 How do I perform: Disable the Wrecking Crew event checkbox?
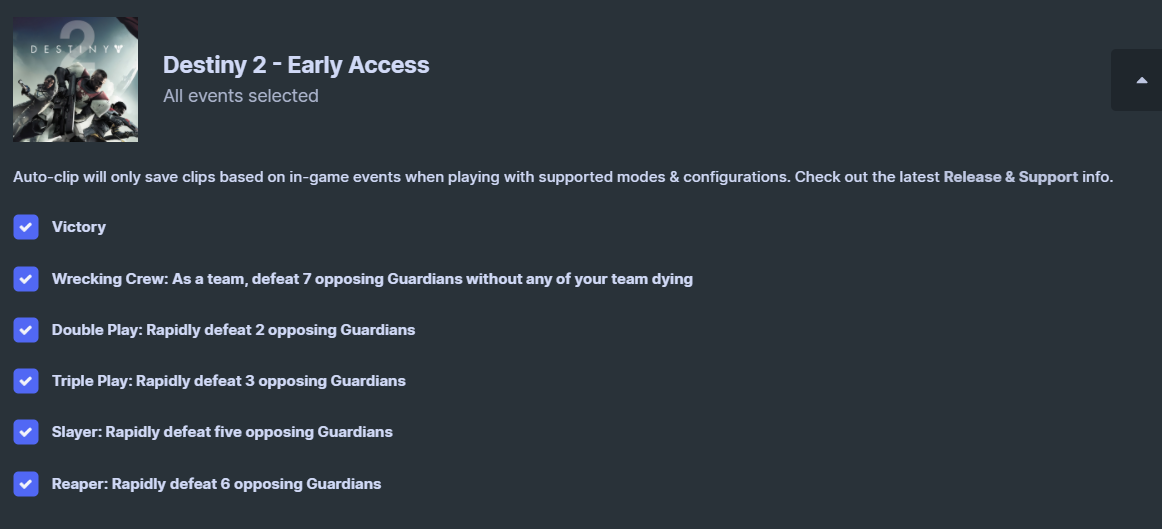tap(26, 279)
